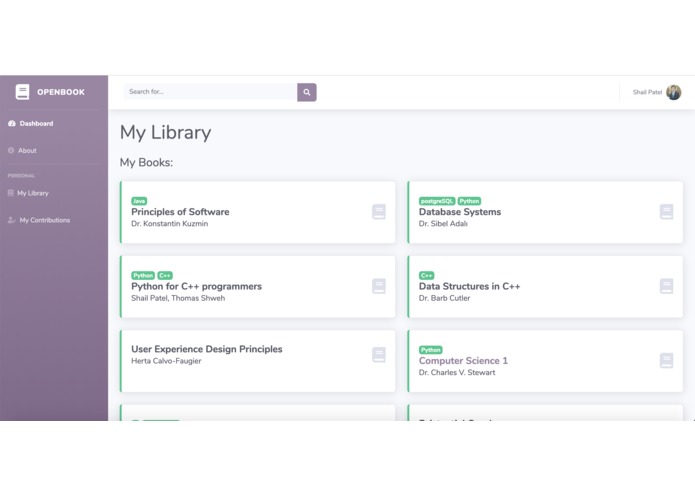This screenshot has width=695, height=494.
Task: Click the Search for... input field
Action: coord(211,92)
